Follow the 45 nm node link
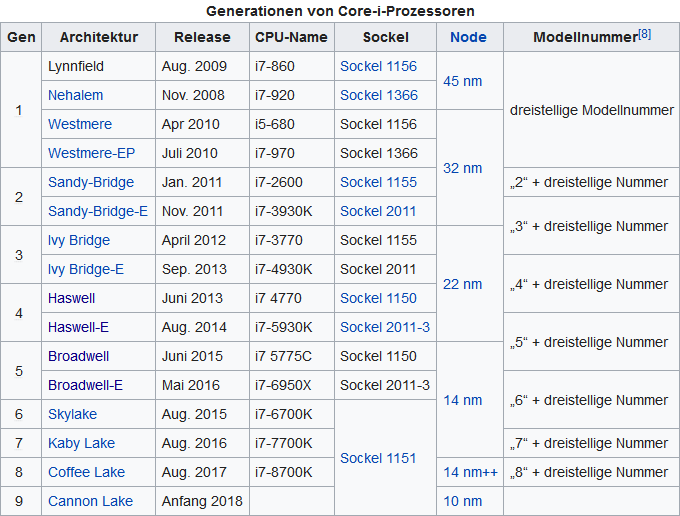This screenshot has width=680, height=516. click(462, 81)
